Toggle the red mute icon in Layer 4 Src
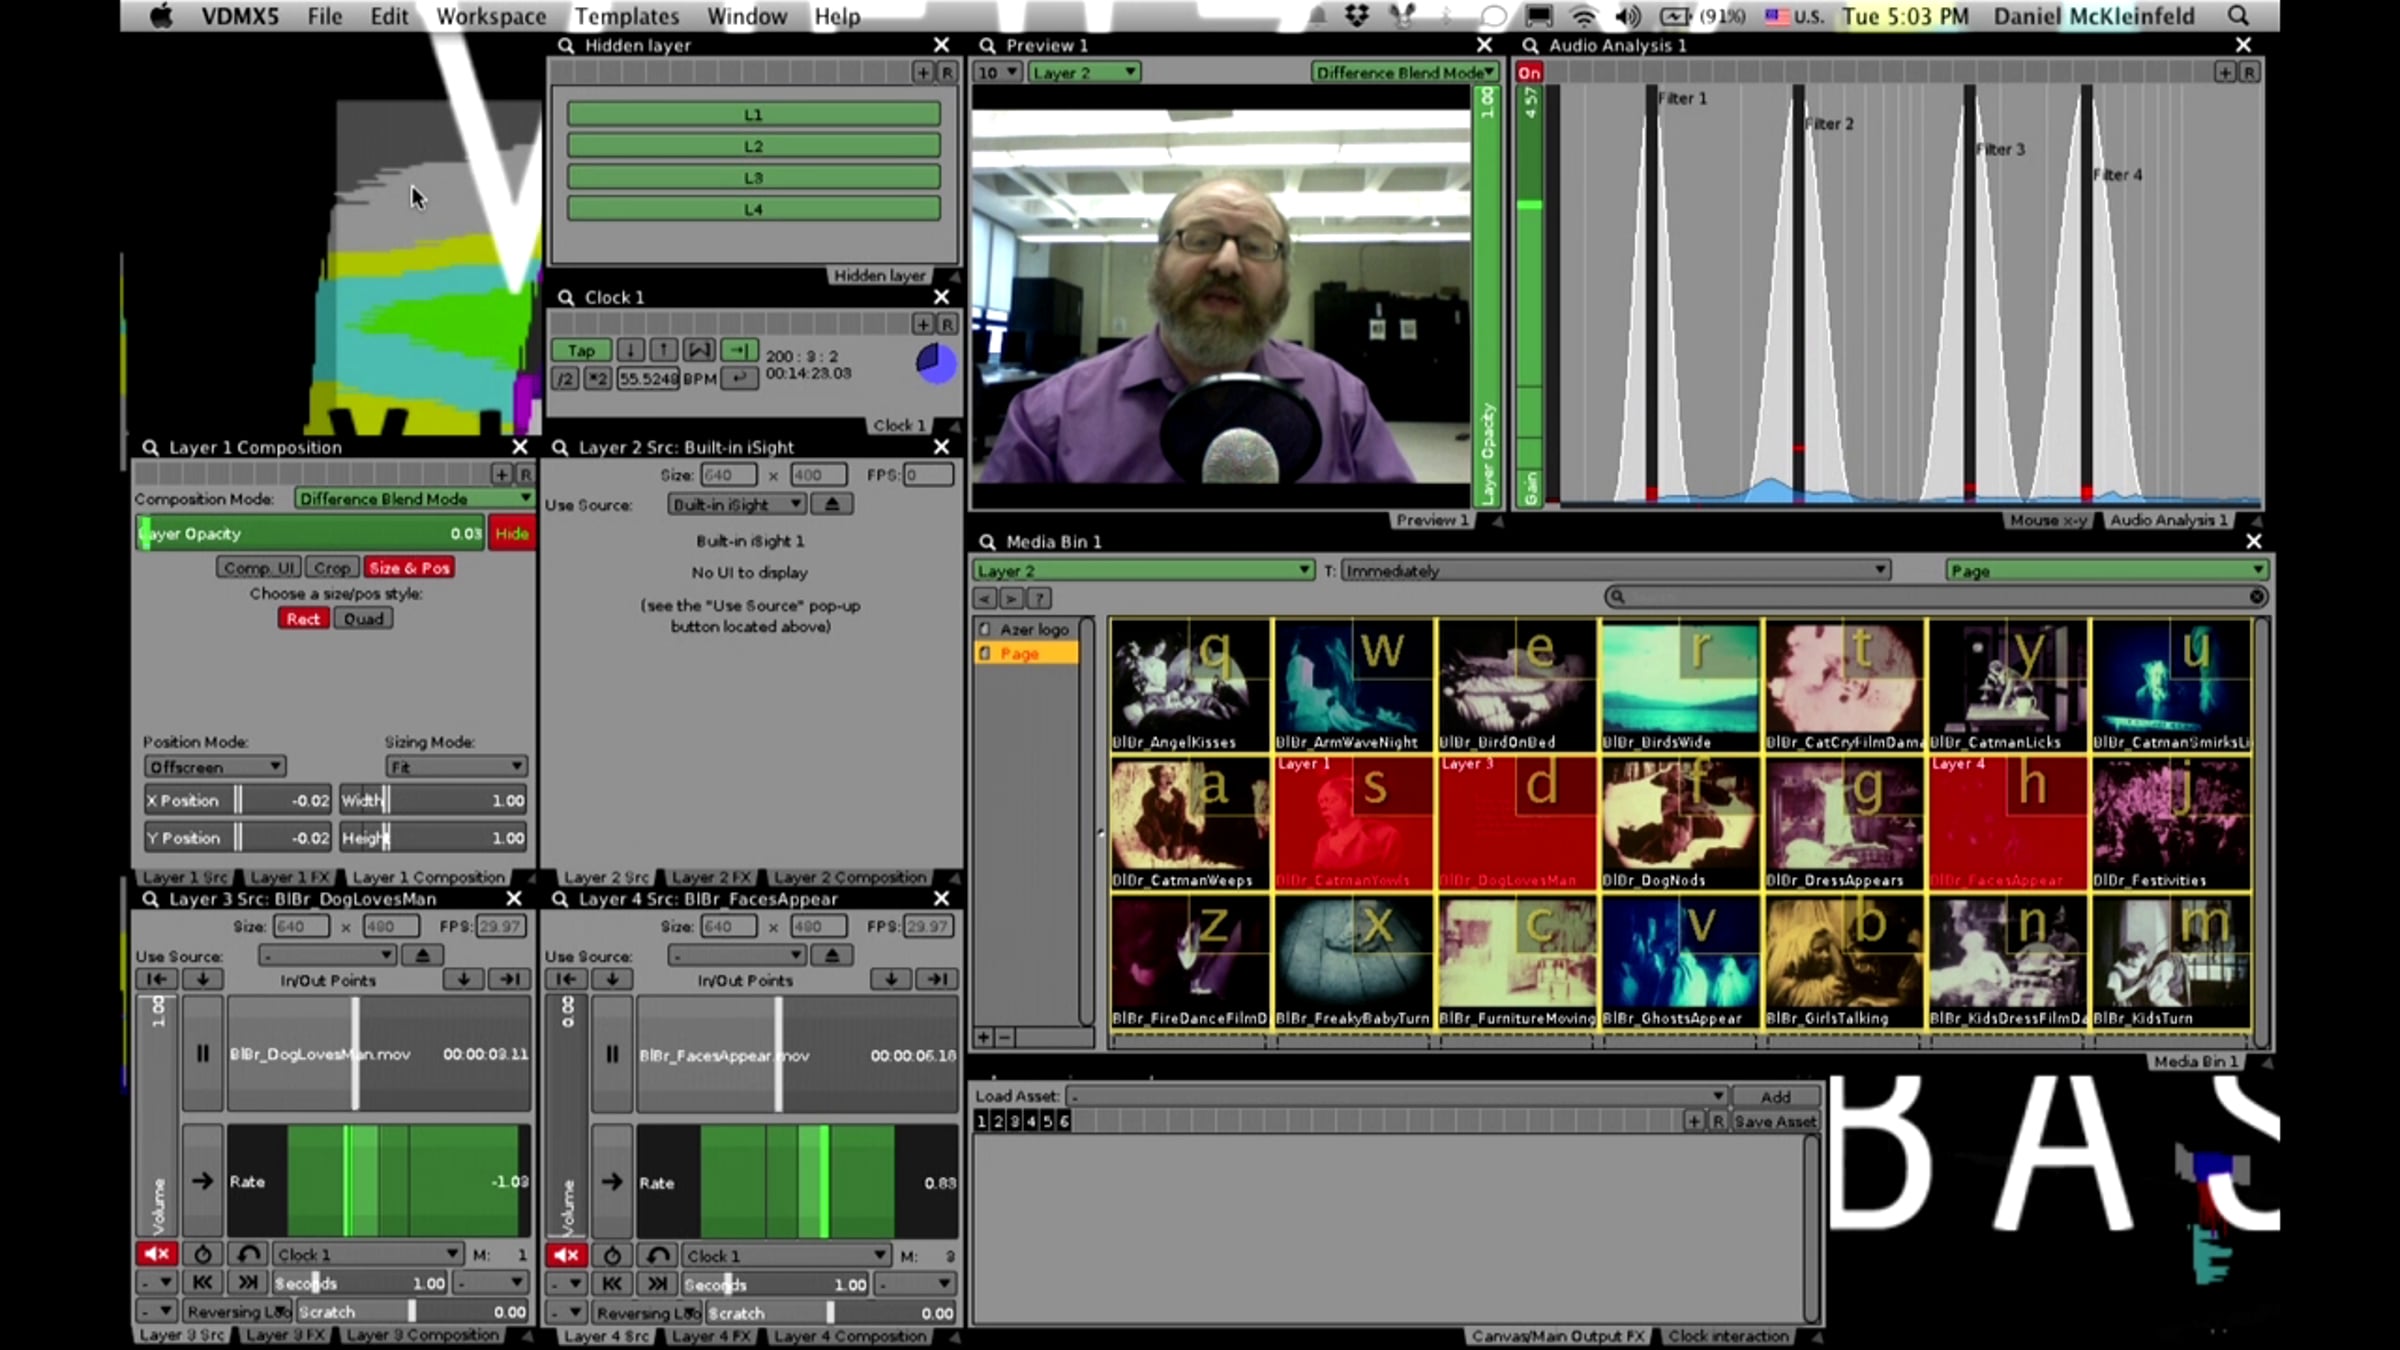The height and width of the screenshot is (1350, 2400). pos(566,1255)
